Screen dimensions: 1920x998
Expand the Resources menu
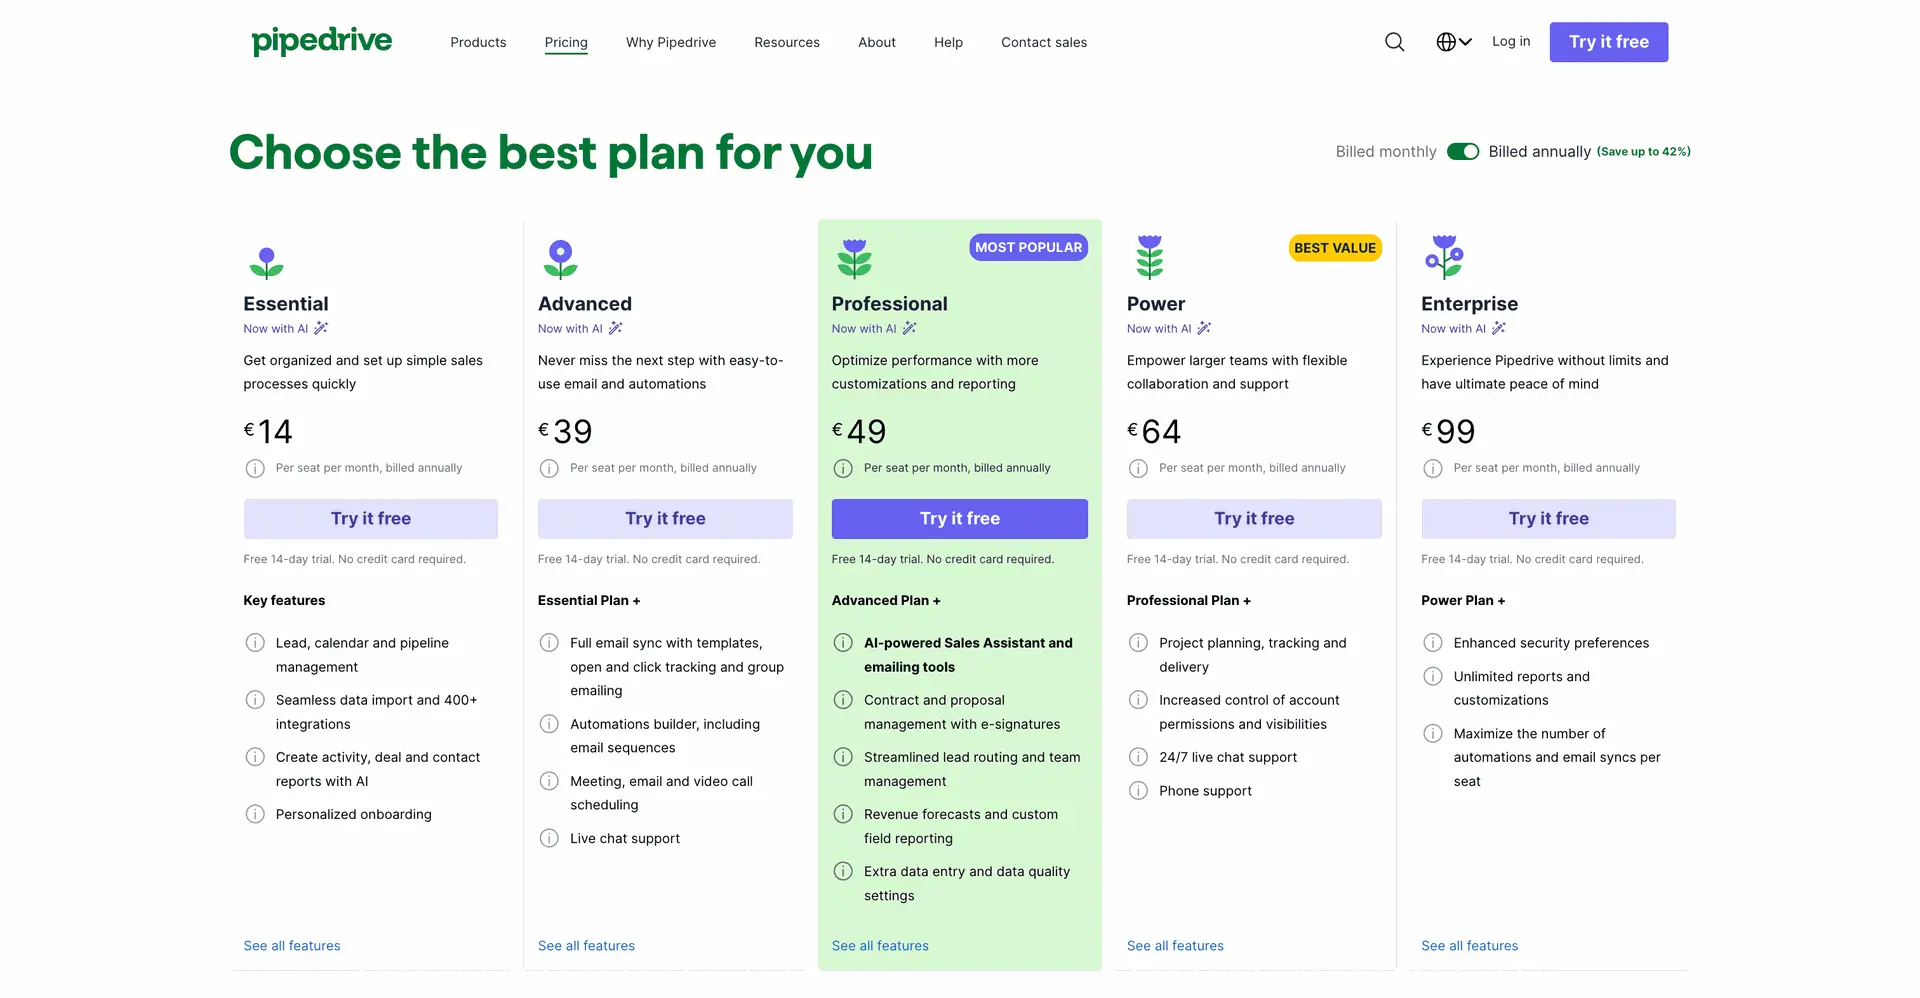pos(787,42)
